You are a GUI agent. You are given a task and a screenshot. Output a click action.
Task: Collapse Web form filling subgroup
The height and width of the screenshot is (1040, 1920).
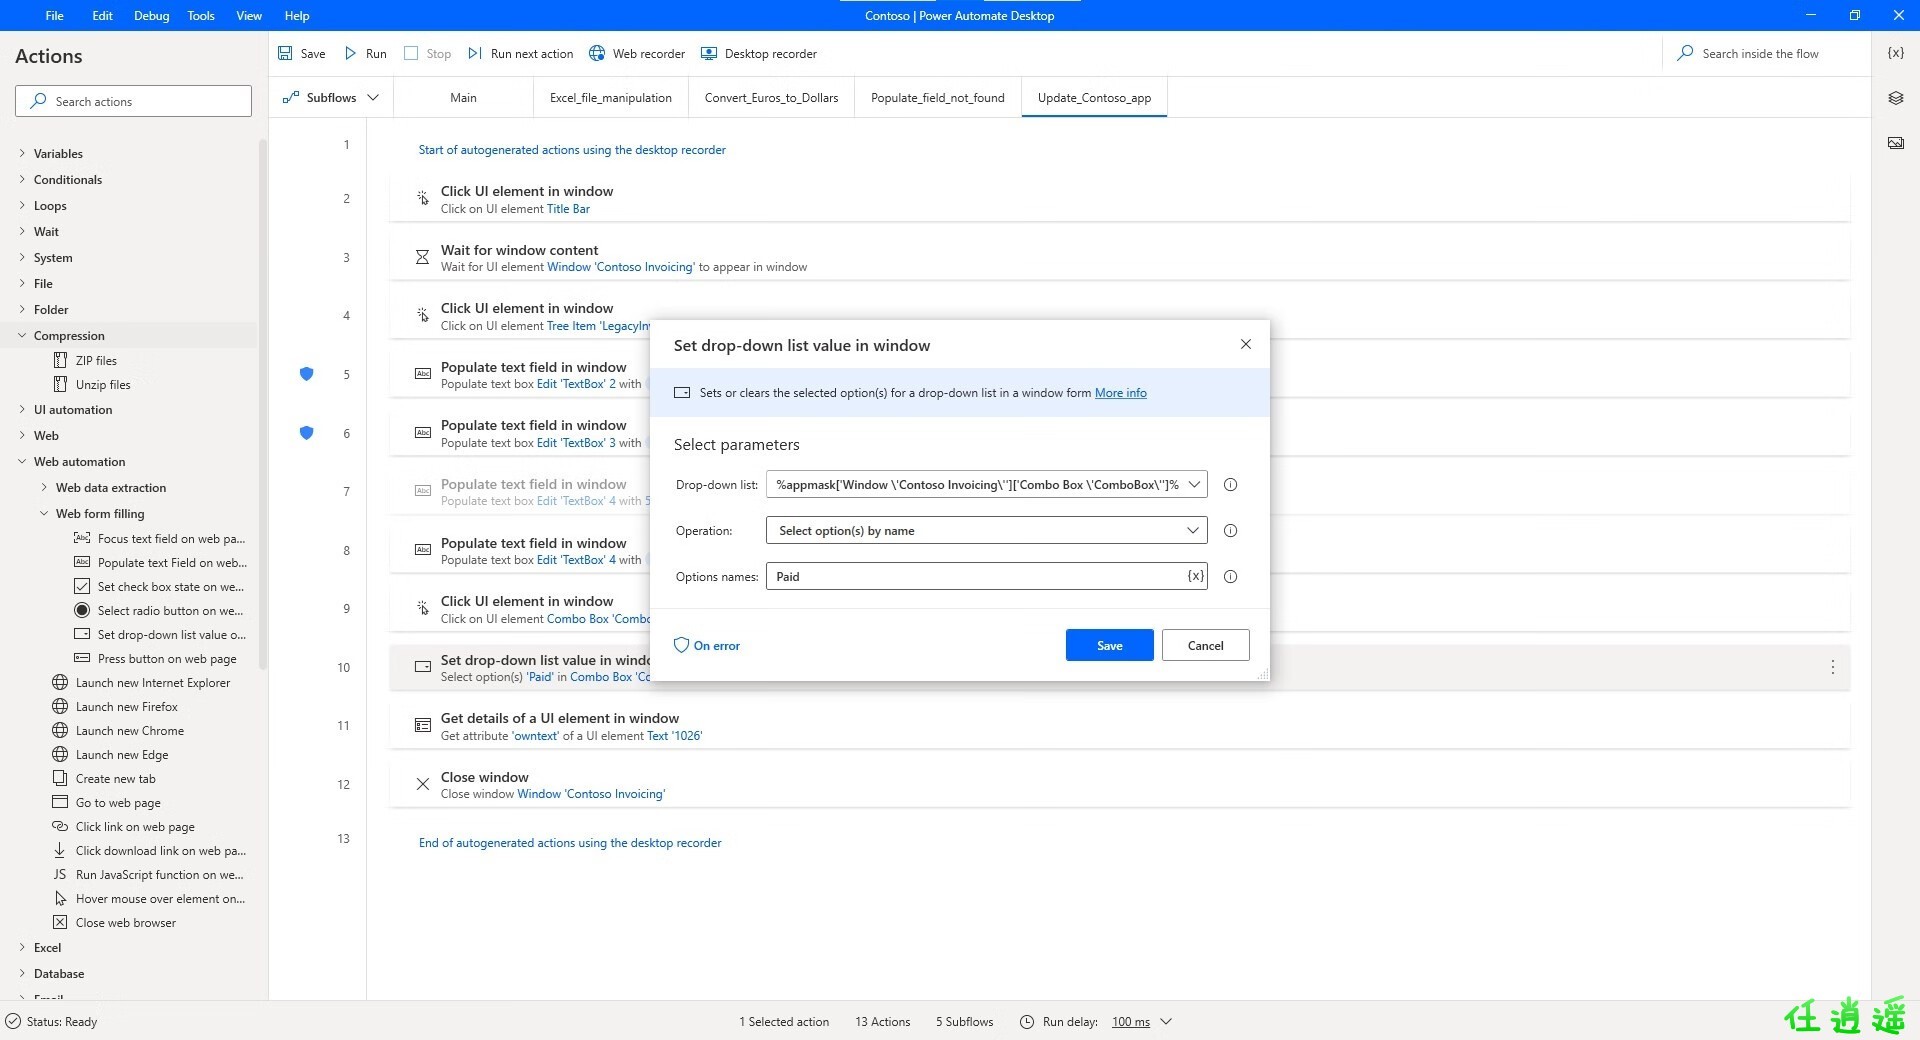click(44, 514)
